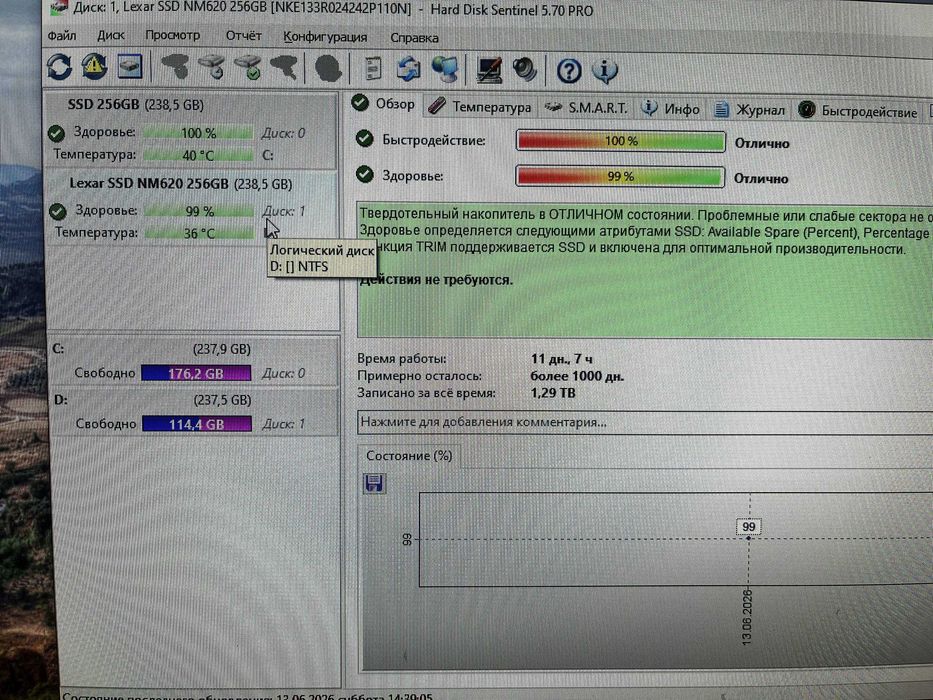Open the Файл menu

tap(62, 36)
